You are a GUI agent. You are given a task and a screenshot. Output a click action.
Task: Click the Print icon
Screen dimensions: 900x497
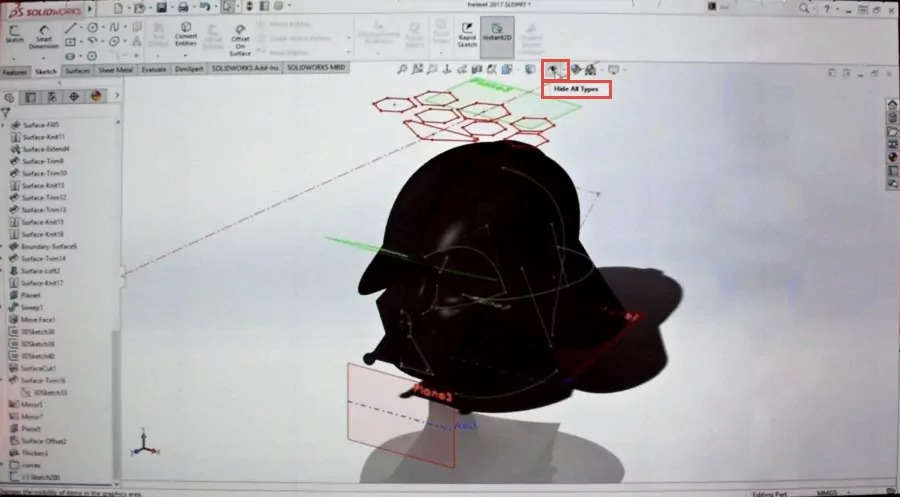183,7
